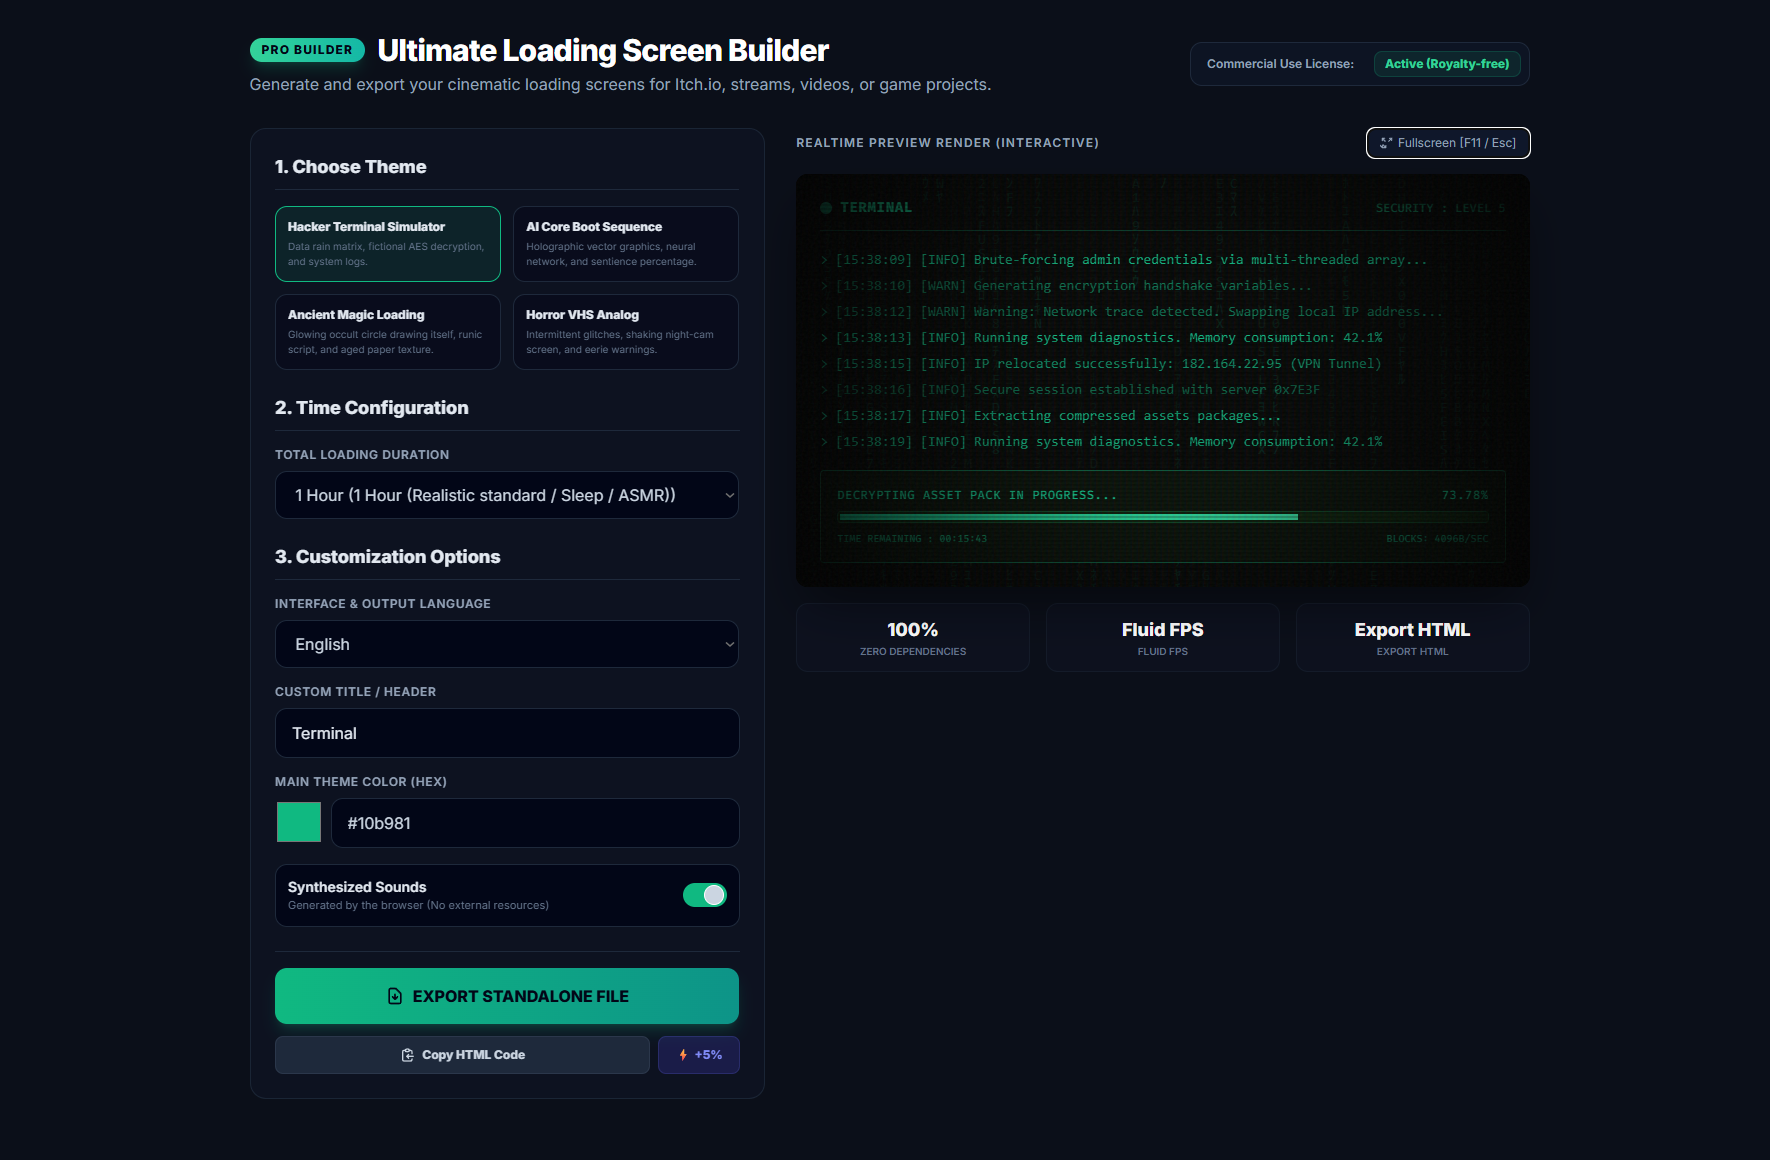Click the lightning bolt icon beside +5%
This screenshot has width=1770, height=1160.
pyautogui.click(x=683, y=1055)
